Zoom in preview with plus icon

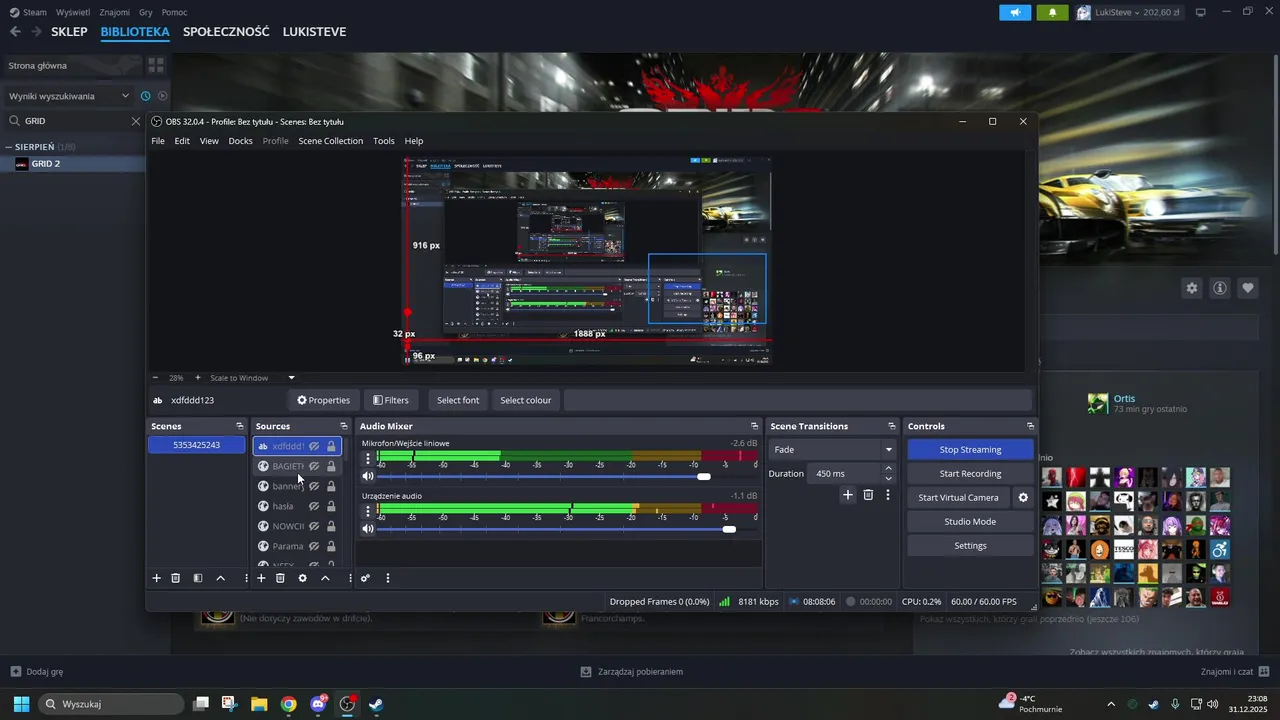click(198, 378)
